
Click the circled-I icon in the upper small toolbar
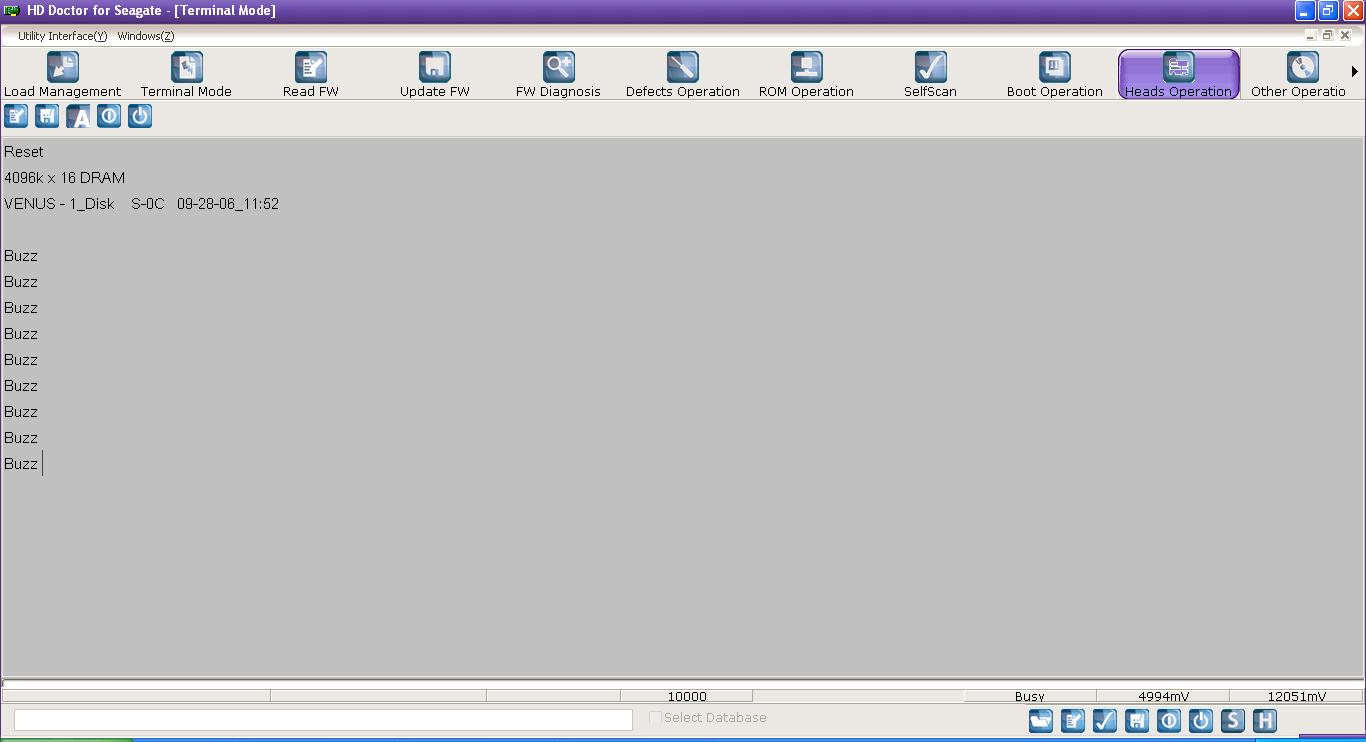(109, 116)
